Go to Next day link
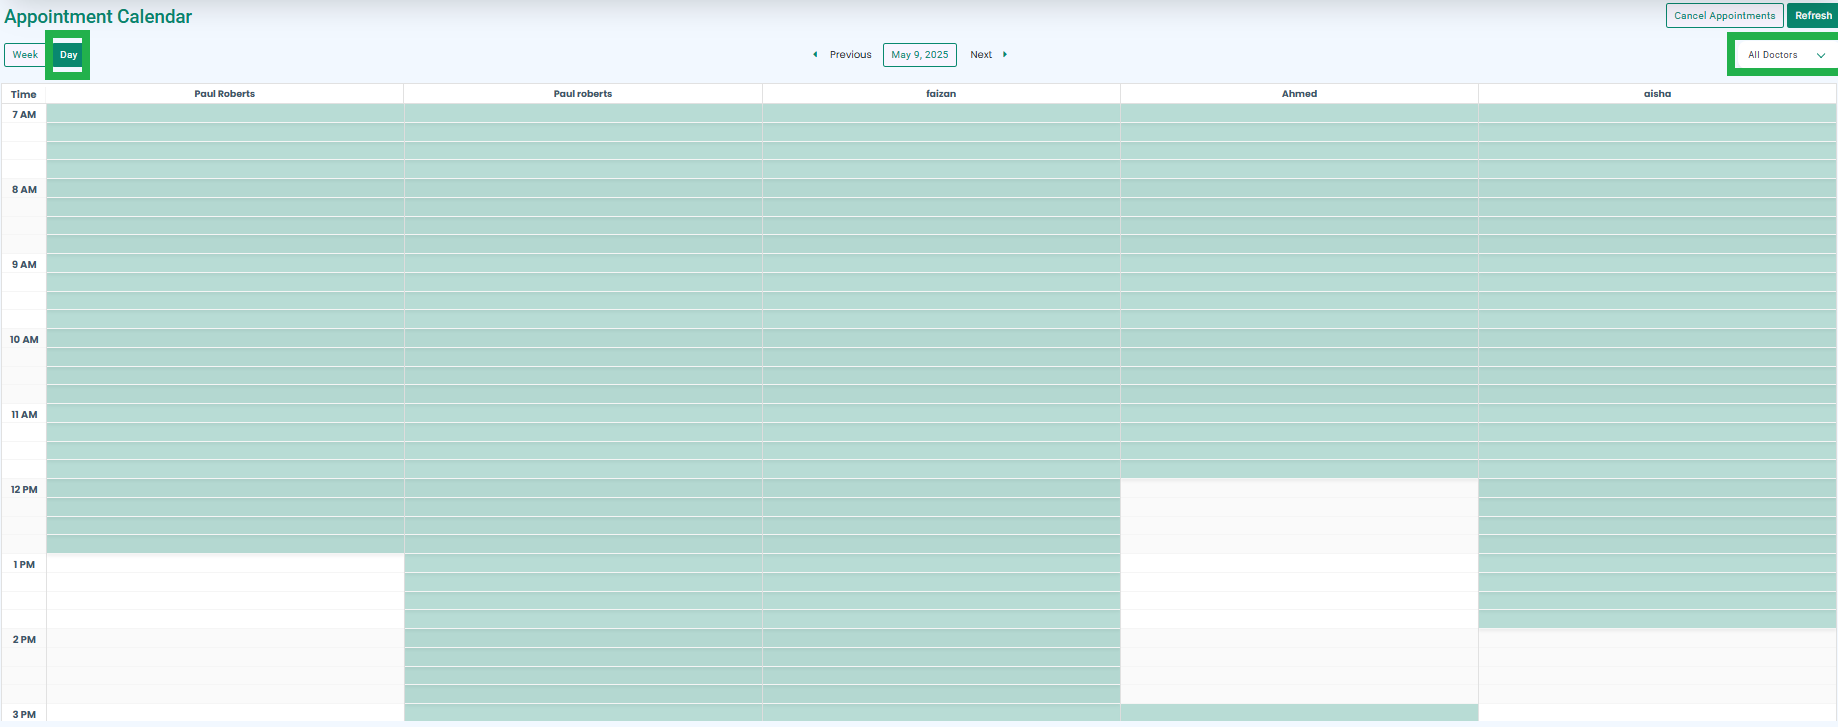Image resolution: width=1838 pixels, height=727 pixels. [x=981, y=55]
